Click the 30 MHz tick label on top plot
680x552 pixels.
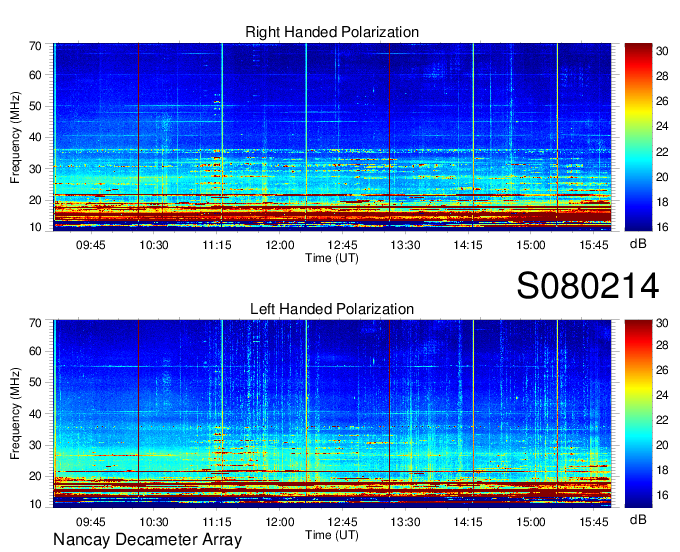[x=35, y=169]
